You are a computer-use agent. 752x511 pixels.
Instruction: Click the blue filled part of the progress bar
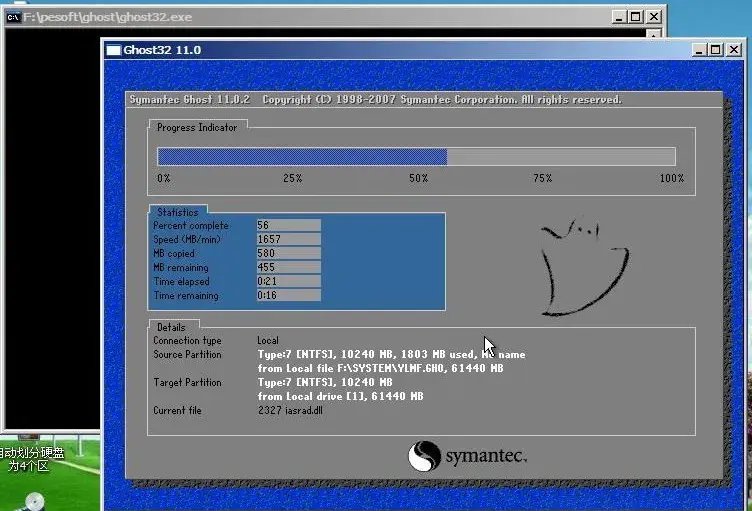(300, 156)
